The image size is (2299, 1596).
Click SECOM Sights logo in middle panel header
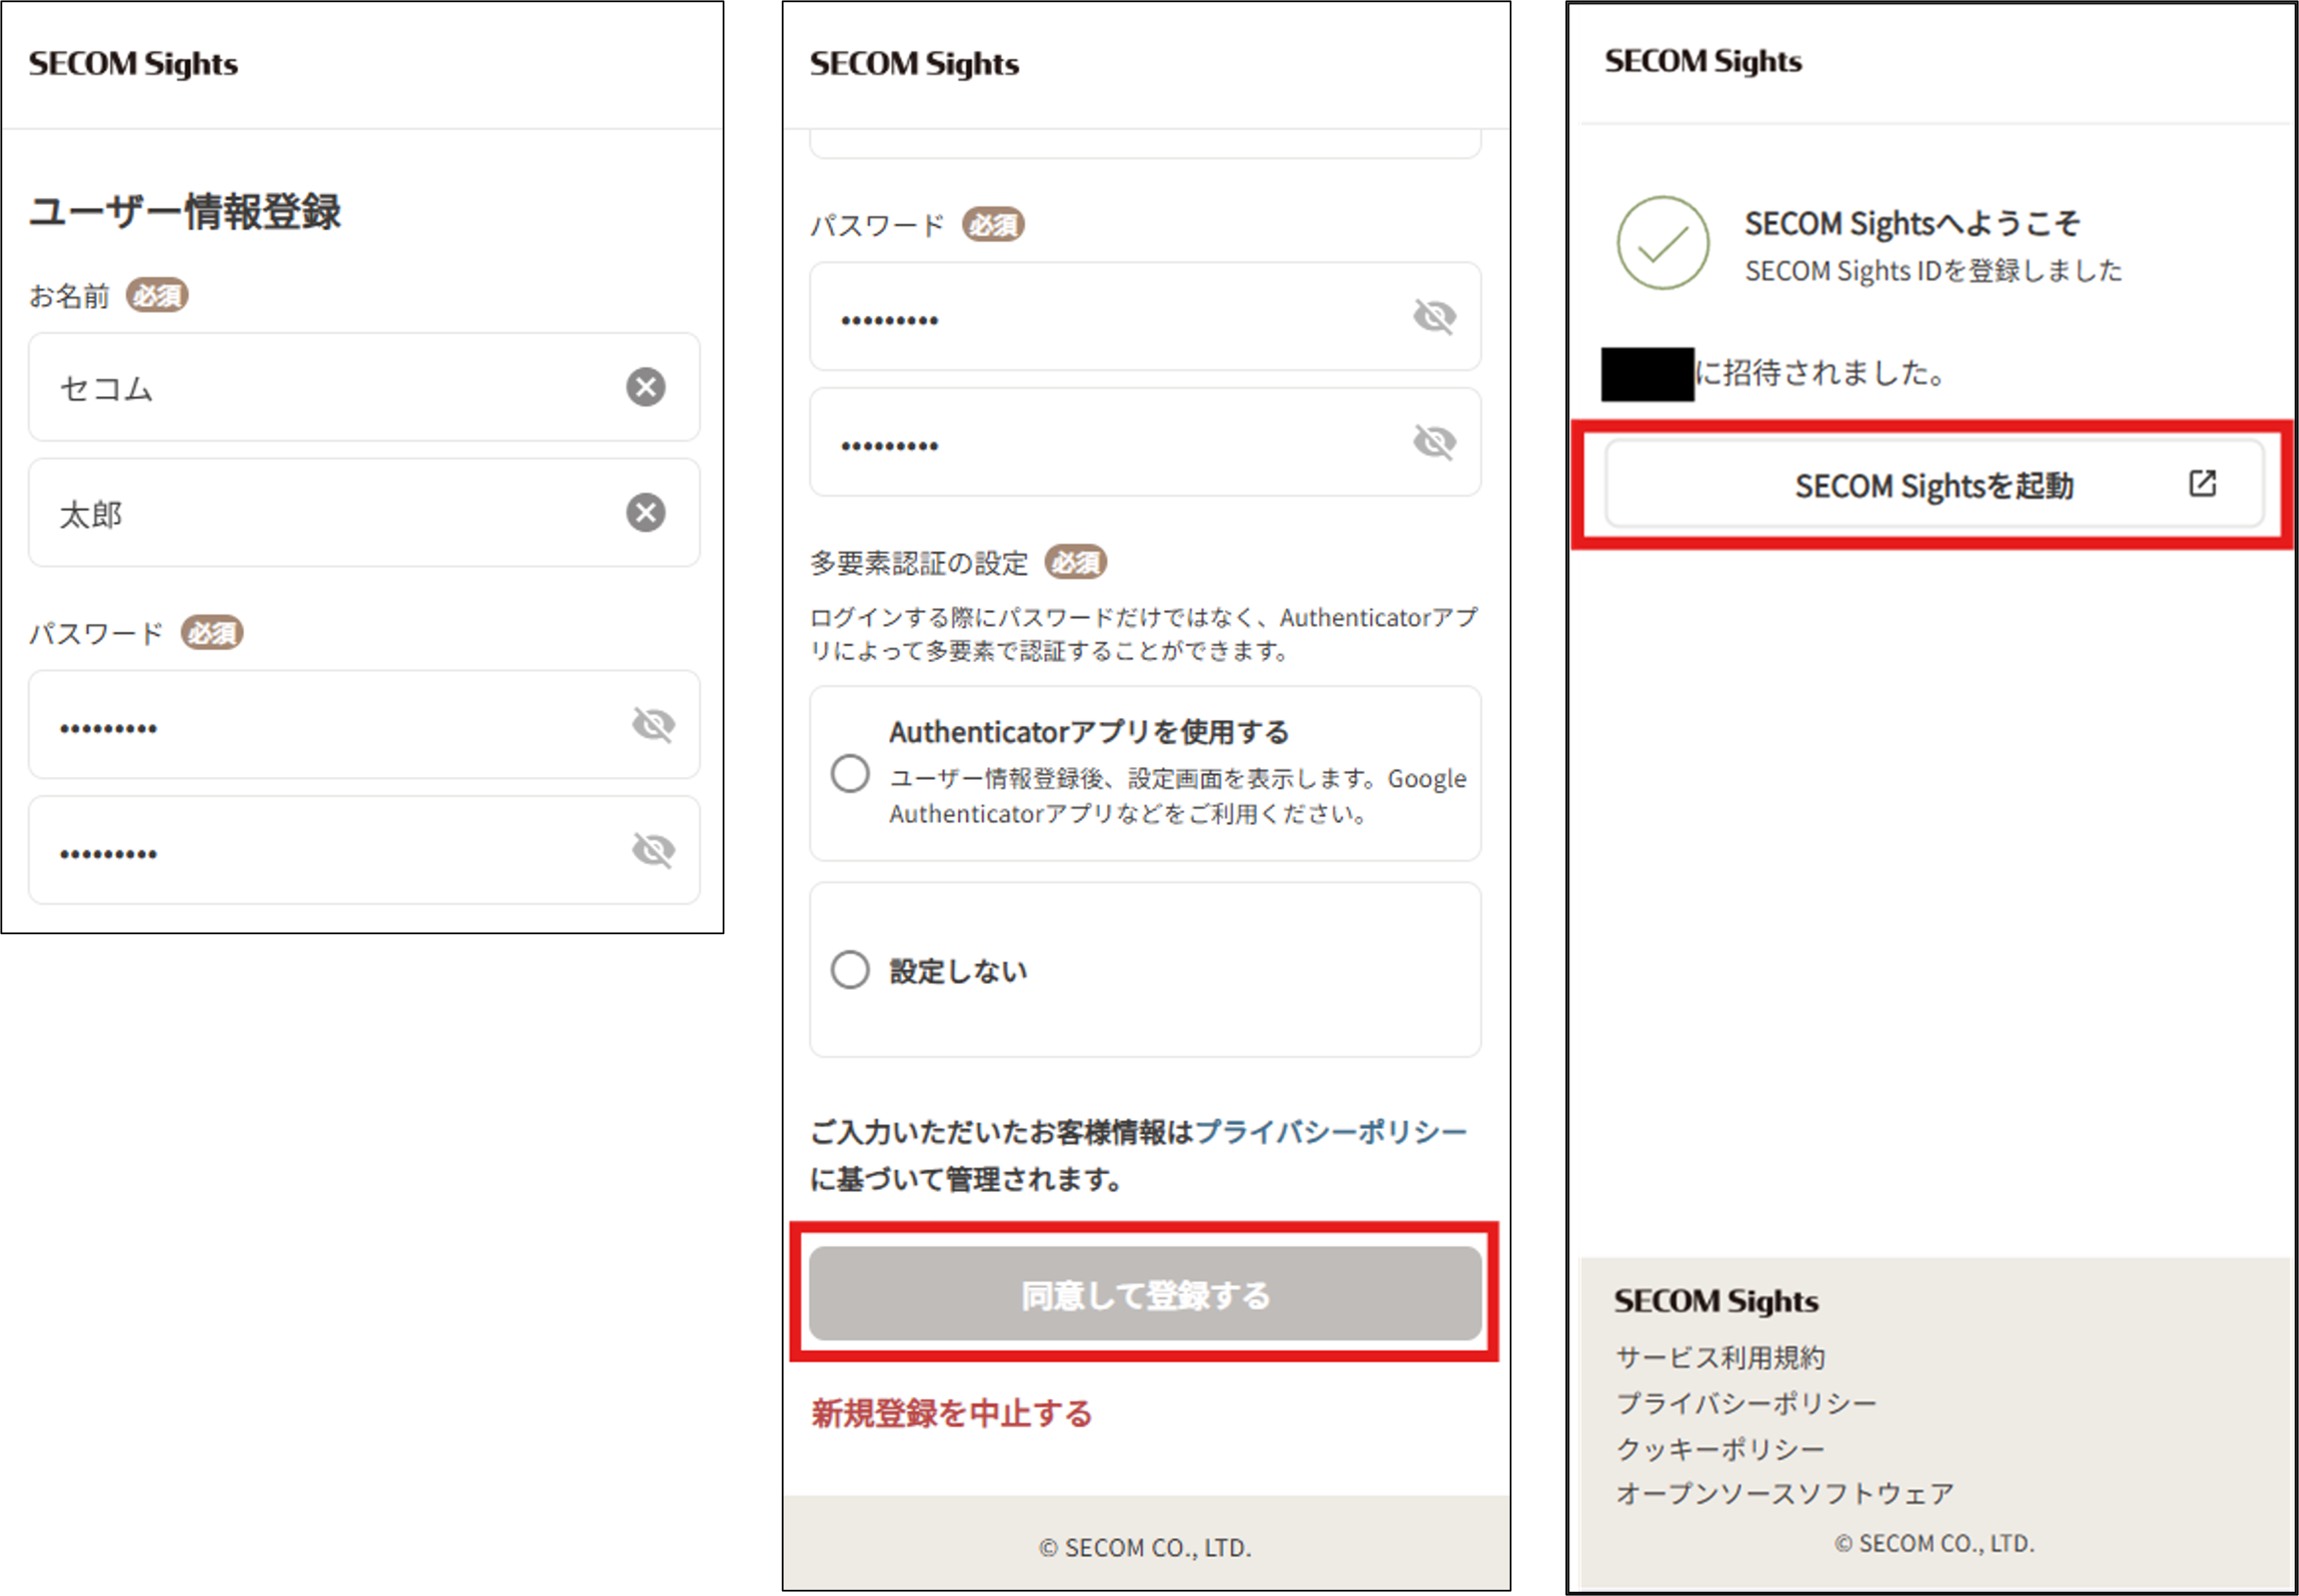click(914, 64)
